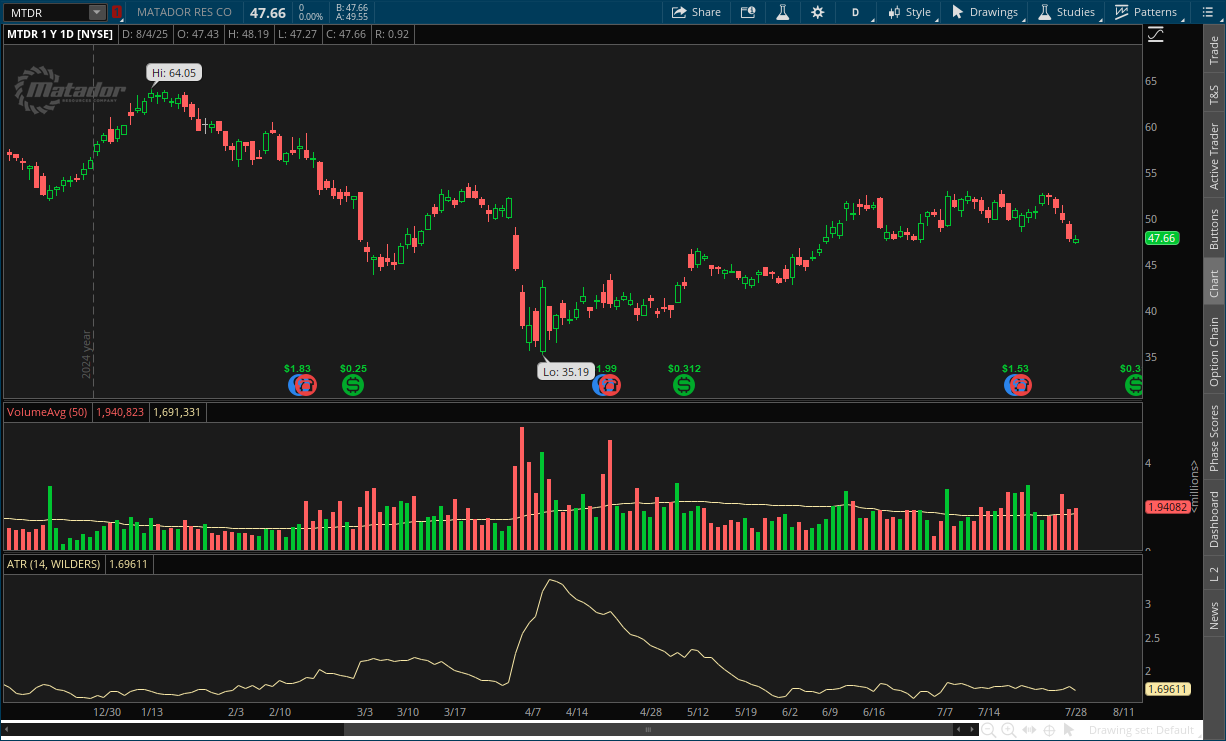This screenshot has height=741, width=1226.
Task: Click the horizontal expand arrows icon
Action: coord(1031,730)
